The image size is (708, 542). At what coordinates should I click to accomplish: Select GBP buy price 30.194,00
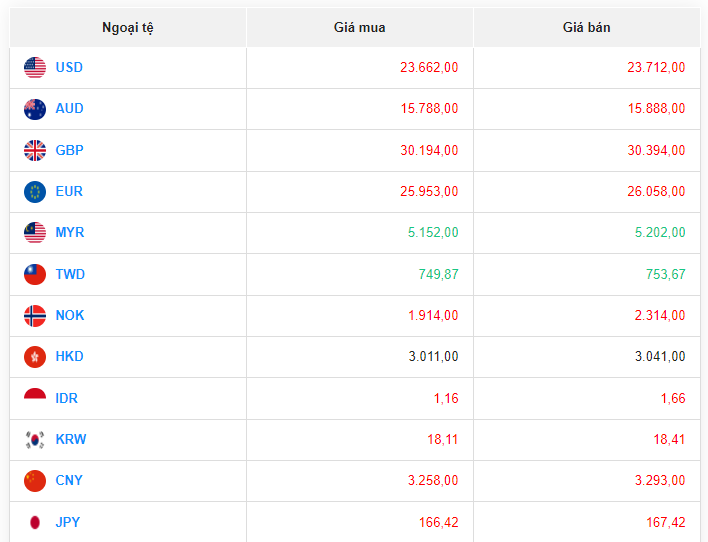point(429,150)
